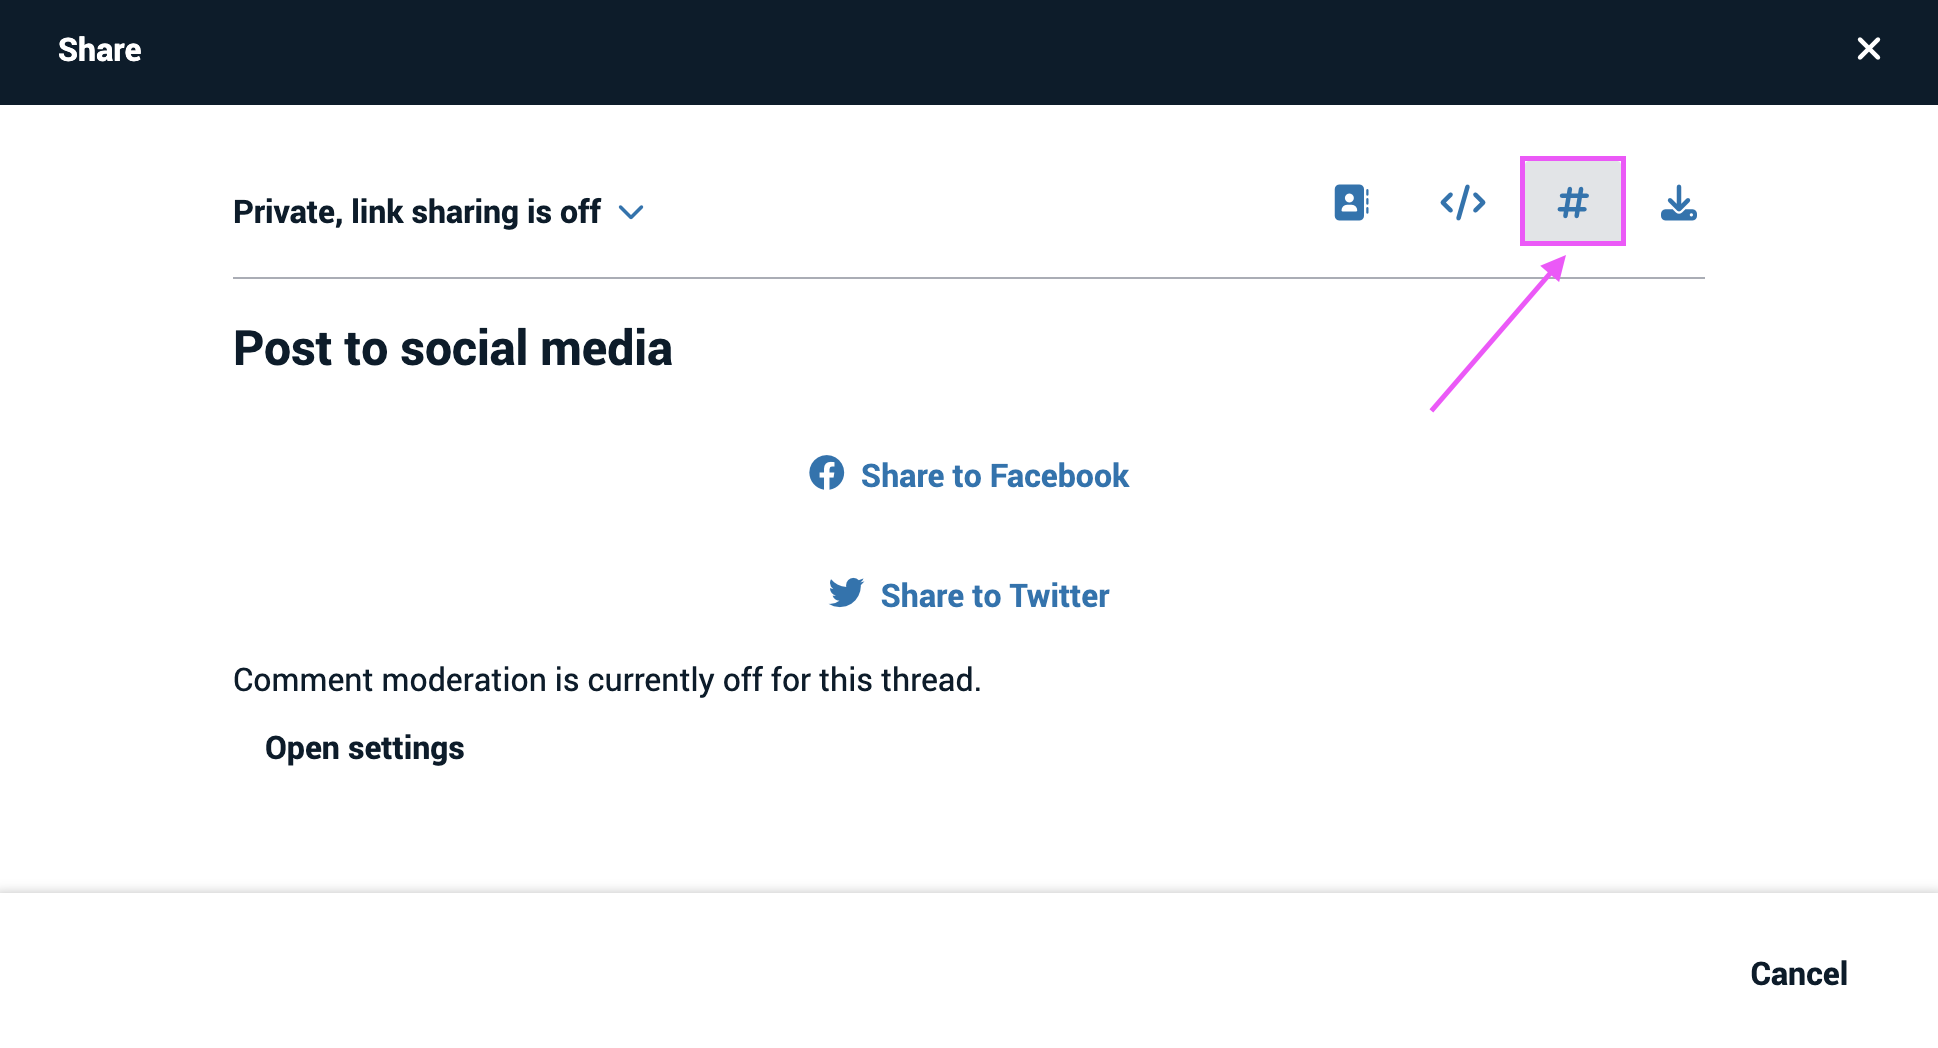Click the Twitter bird icon
The width and height of the screenshot is (1938, 1048).
[846, 593]
